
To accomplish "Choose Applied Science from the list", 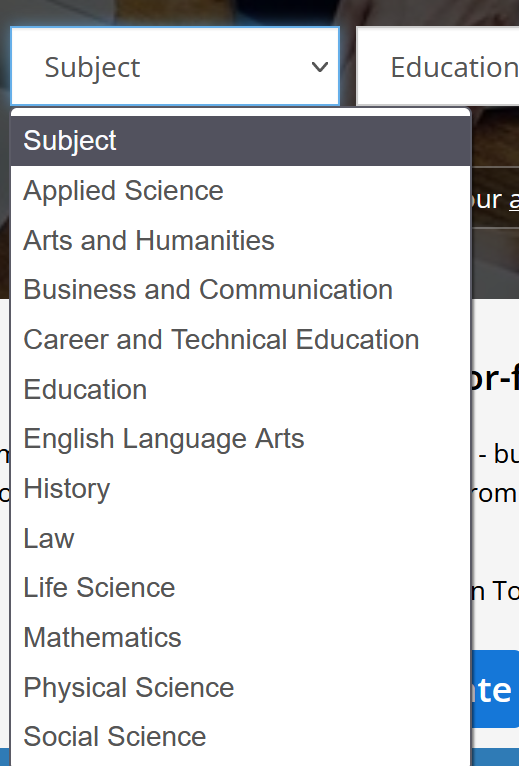I will pos(240,191).
